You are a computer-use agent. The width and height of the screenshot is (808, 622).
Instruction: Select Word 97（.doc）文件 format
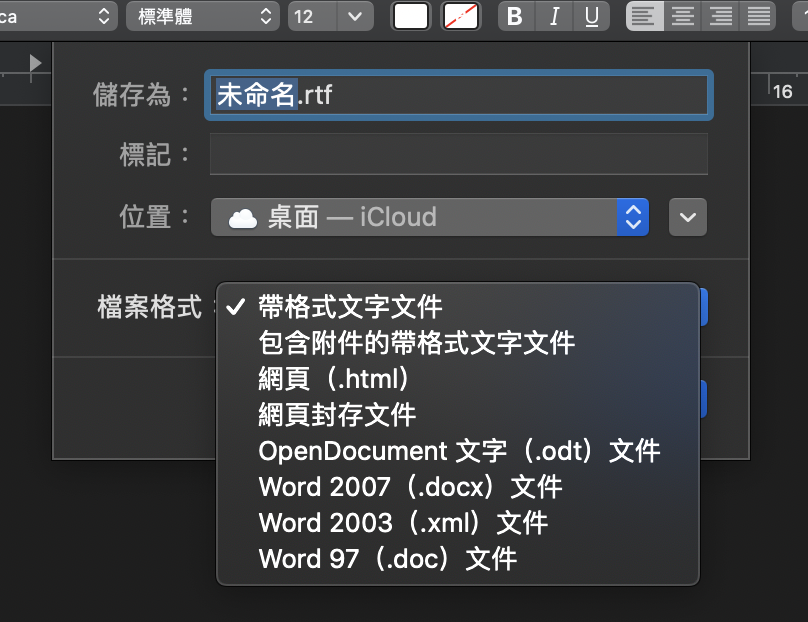click(x=458, y=560)
